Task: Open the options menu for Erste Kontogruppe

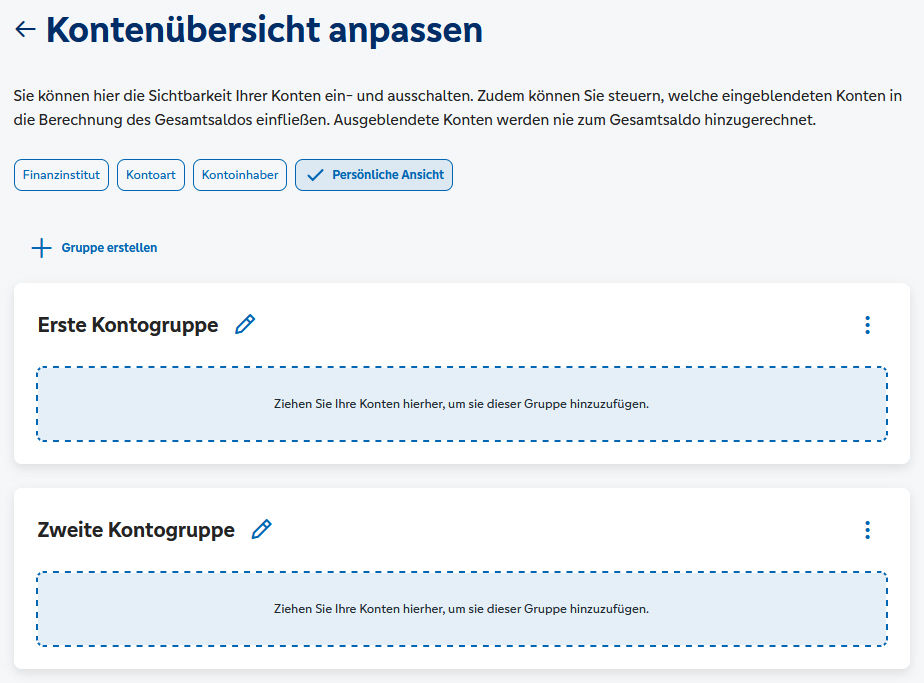Action: click(x=867, y=325)
